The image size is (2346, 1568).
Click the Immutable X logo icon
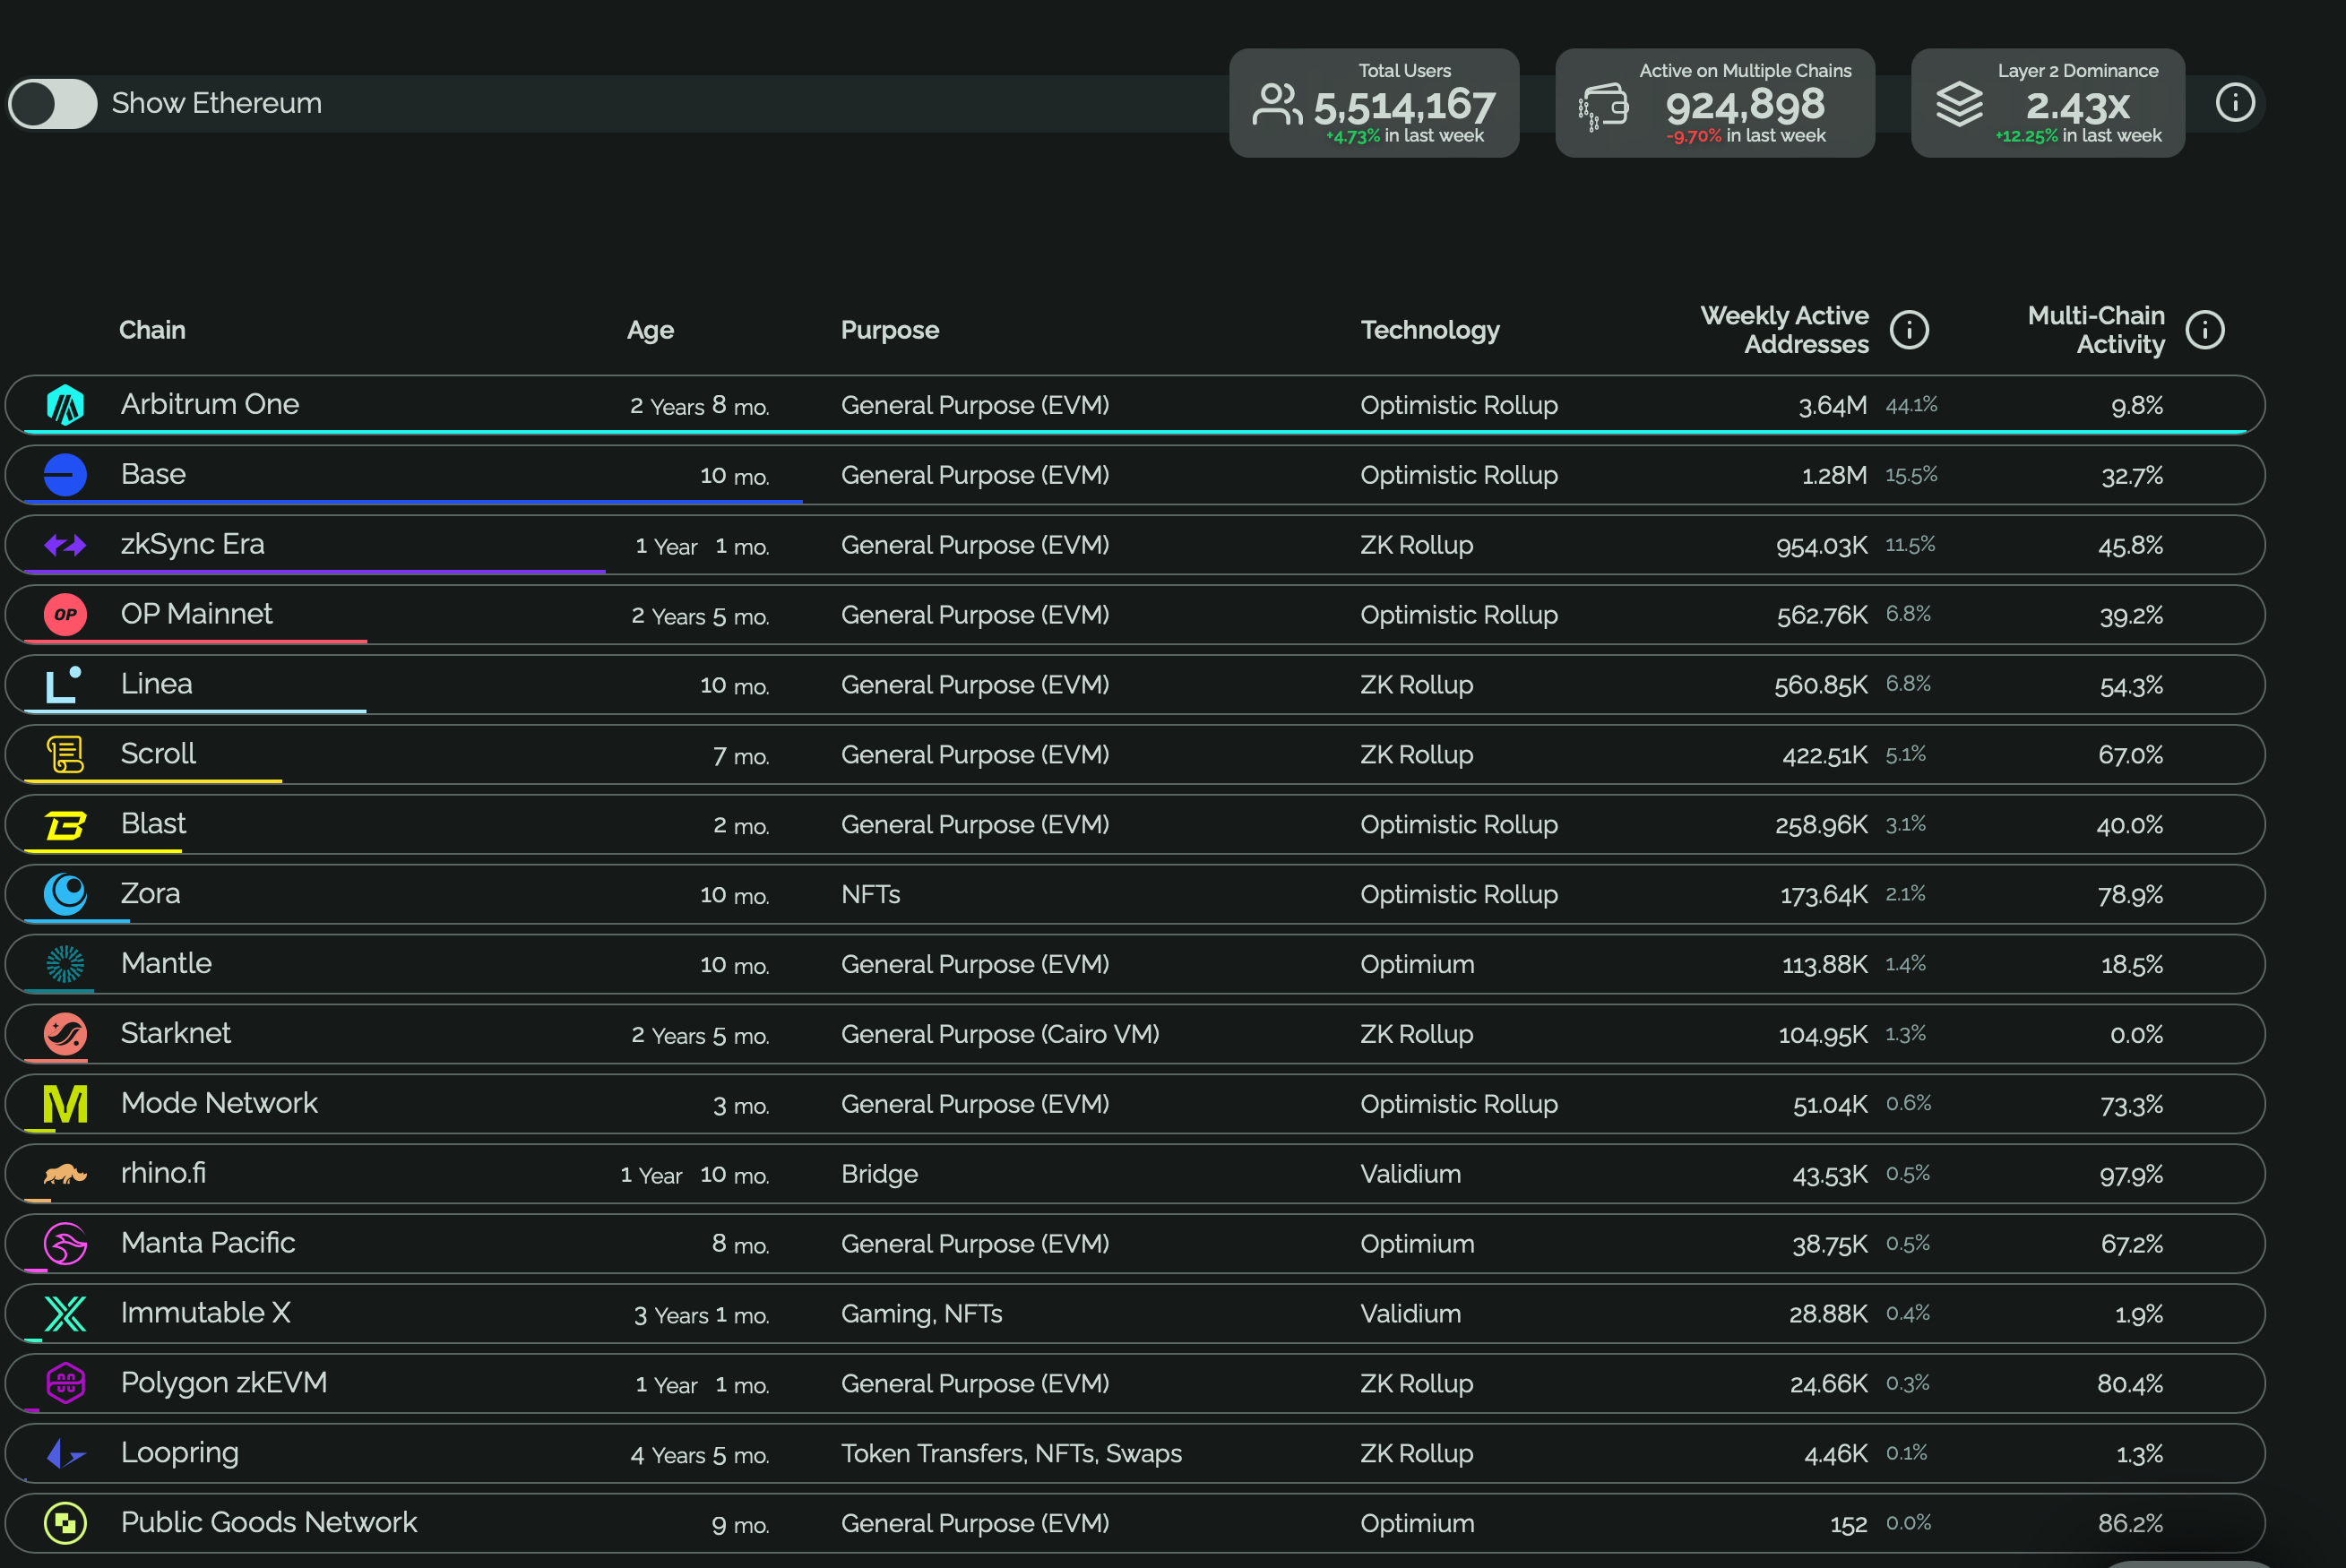pyautogui.click(x=65, y=1314)
